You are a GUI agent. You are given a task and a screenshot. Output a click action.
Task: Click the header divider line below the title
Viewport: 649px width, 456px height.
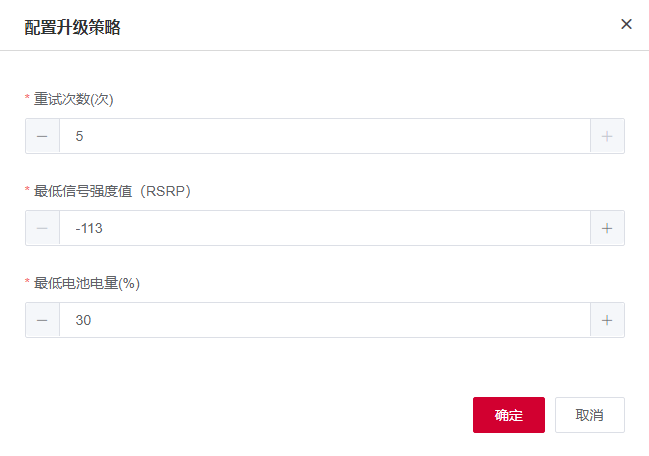coord(324,50)
